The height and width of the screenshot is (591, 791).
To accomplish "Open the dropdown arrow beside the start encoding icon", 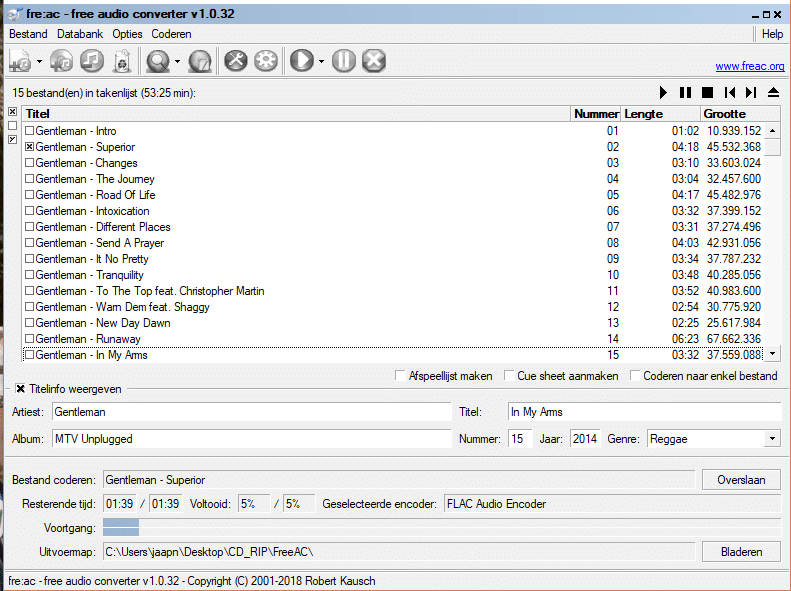I will point(321,62).
